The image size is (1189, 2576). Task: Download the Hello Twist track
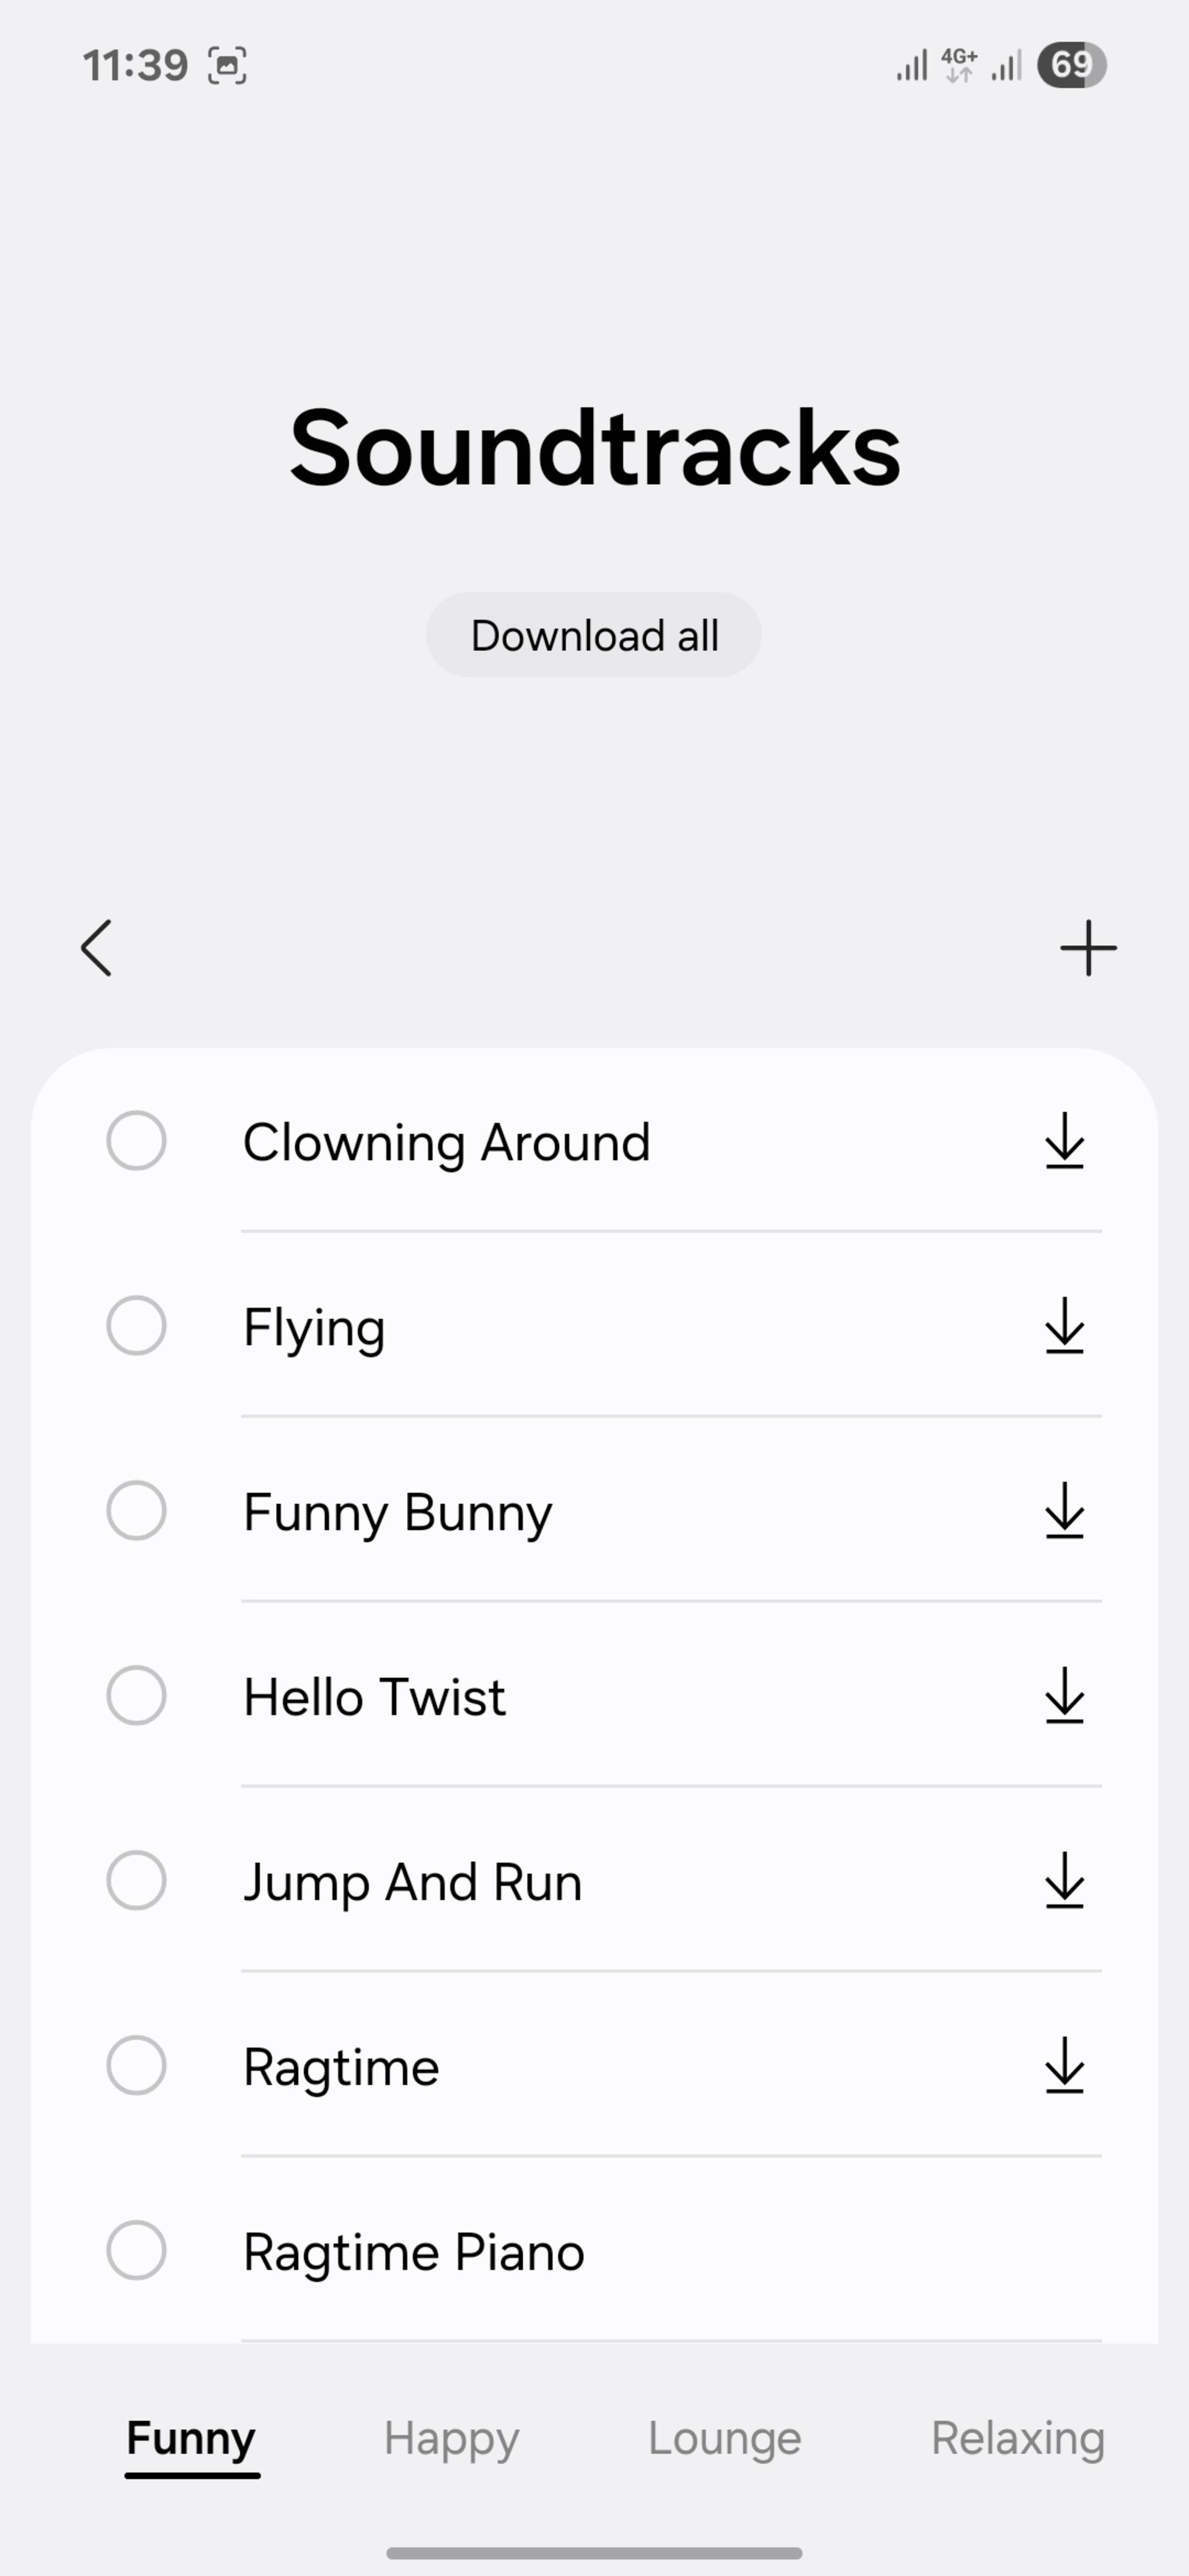(x=1064, y=1695)
